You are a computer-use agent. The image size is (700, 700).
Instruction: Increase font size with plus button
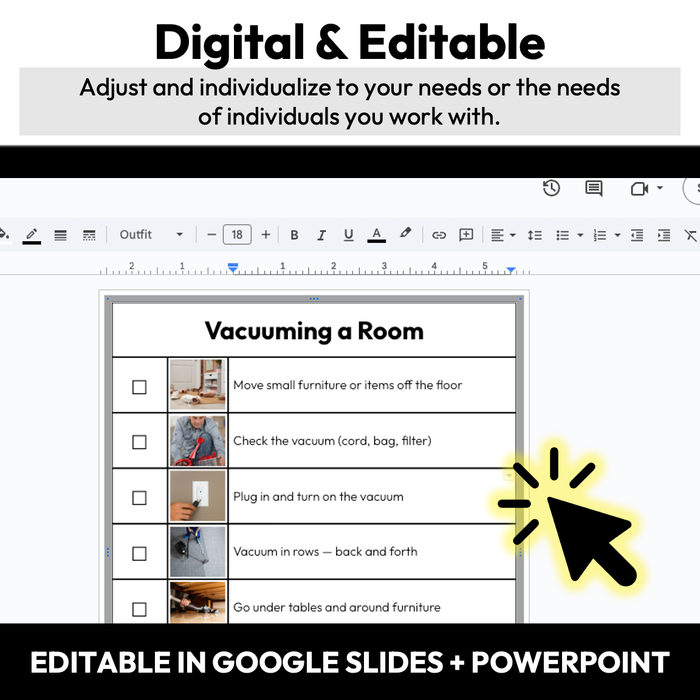coord(265,235)
